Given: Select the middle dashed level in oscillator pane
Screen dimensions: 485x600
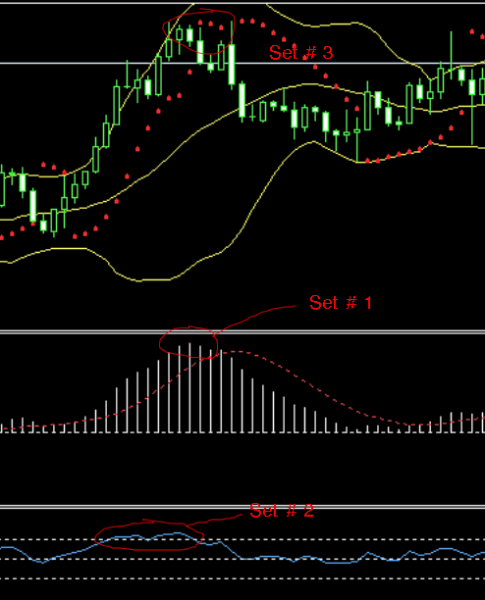Looking at the screenshot, I should click(242, 559).
